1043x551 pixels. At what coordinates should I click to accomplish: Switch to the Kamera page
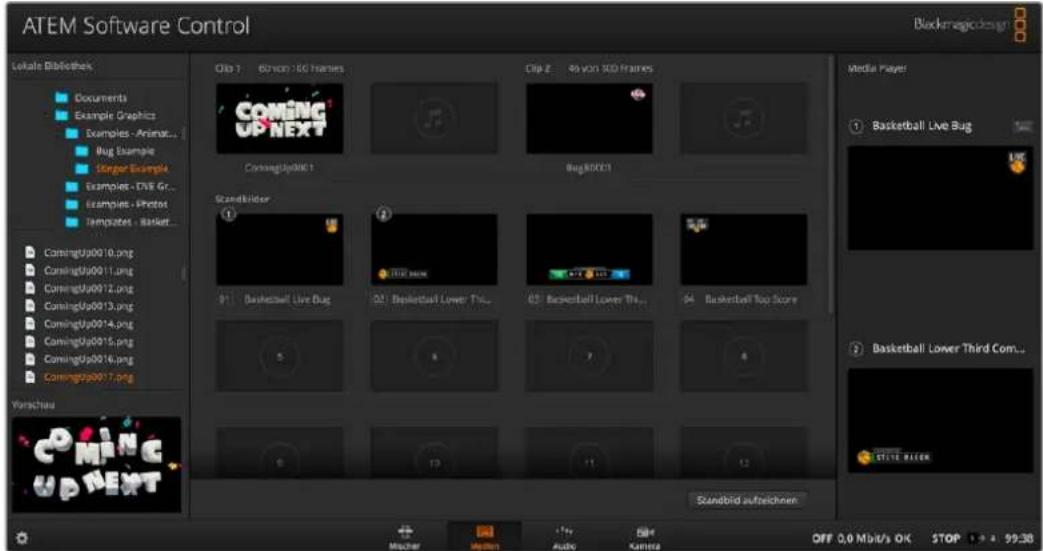tap(644, 537)
